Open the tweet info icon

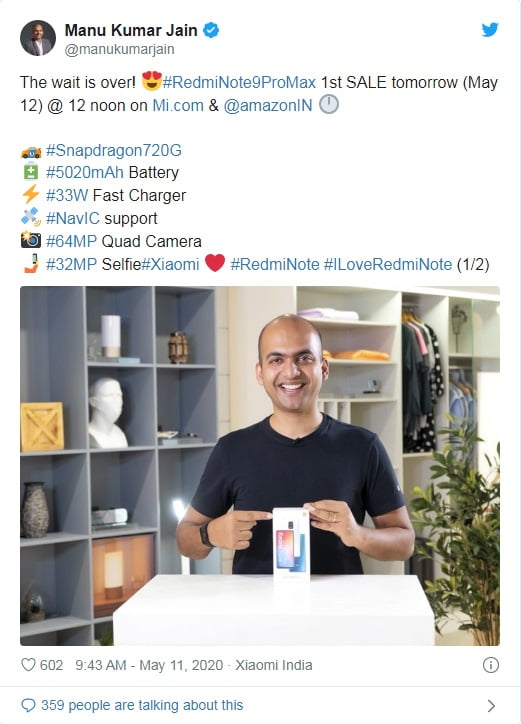491,665
